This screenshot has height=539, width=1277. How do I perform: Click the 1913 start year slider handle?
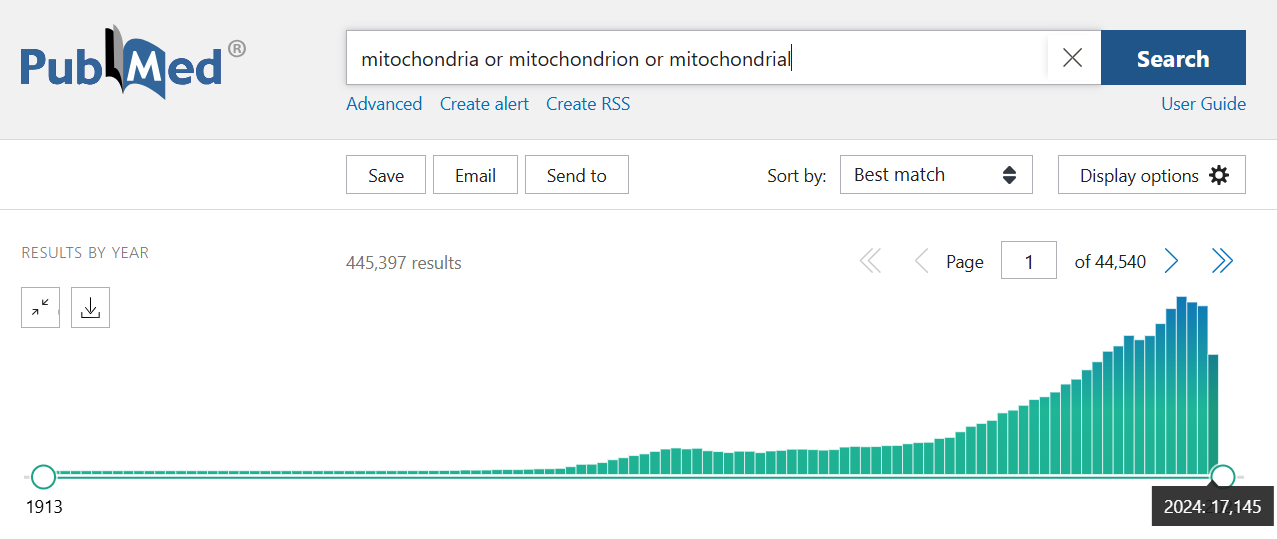pos(43,476)
